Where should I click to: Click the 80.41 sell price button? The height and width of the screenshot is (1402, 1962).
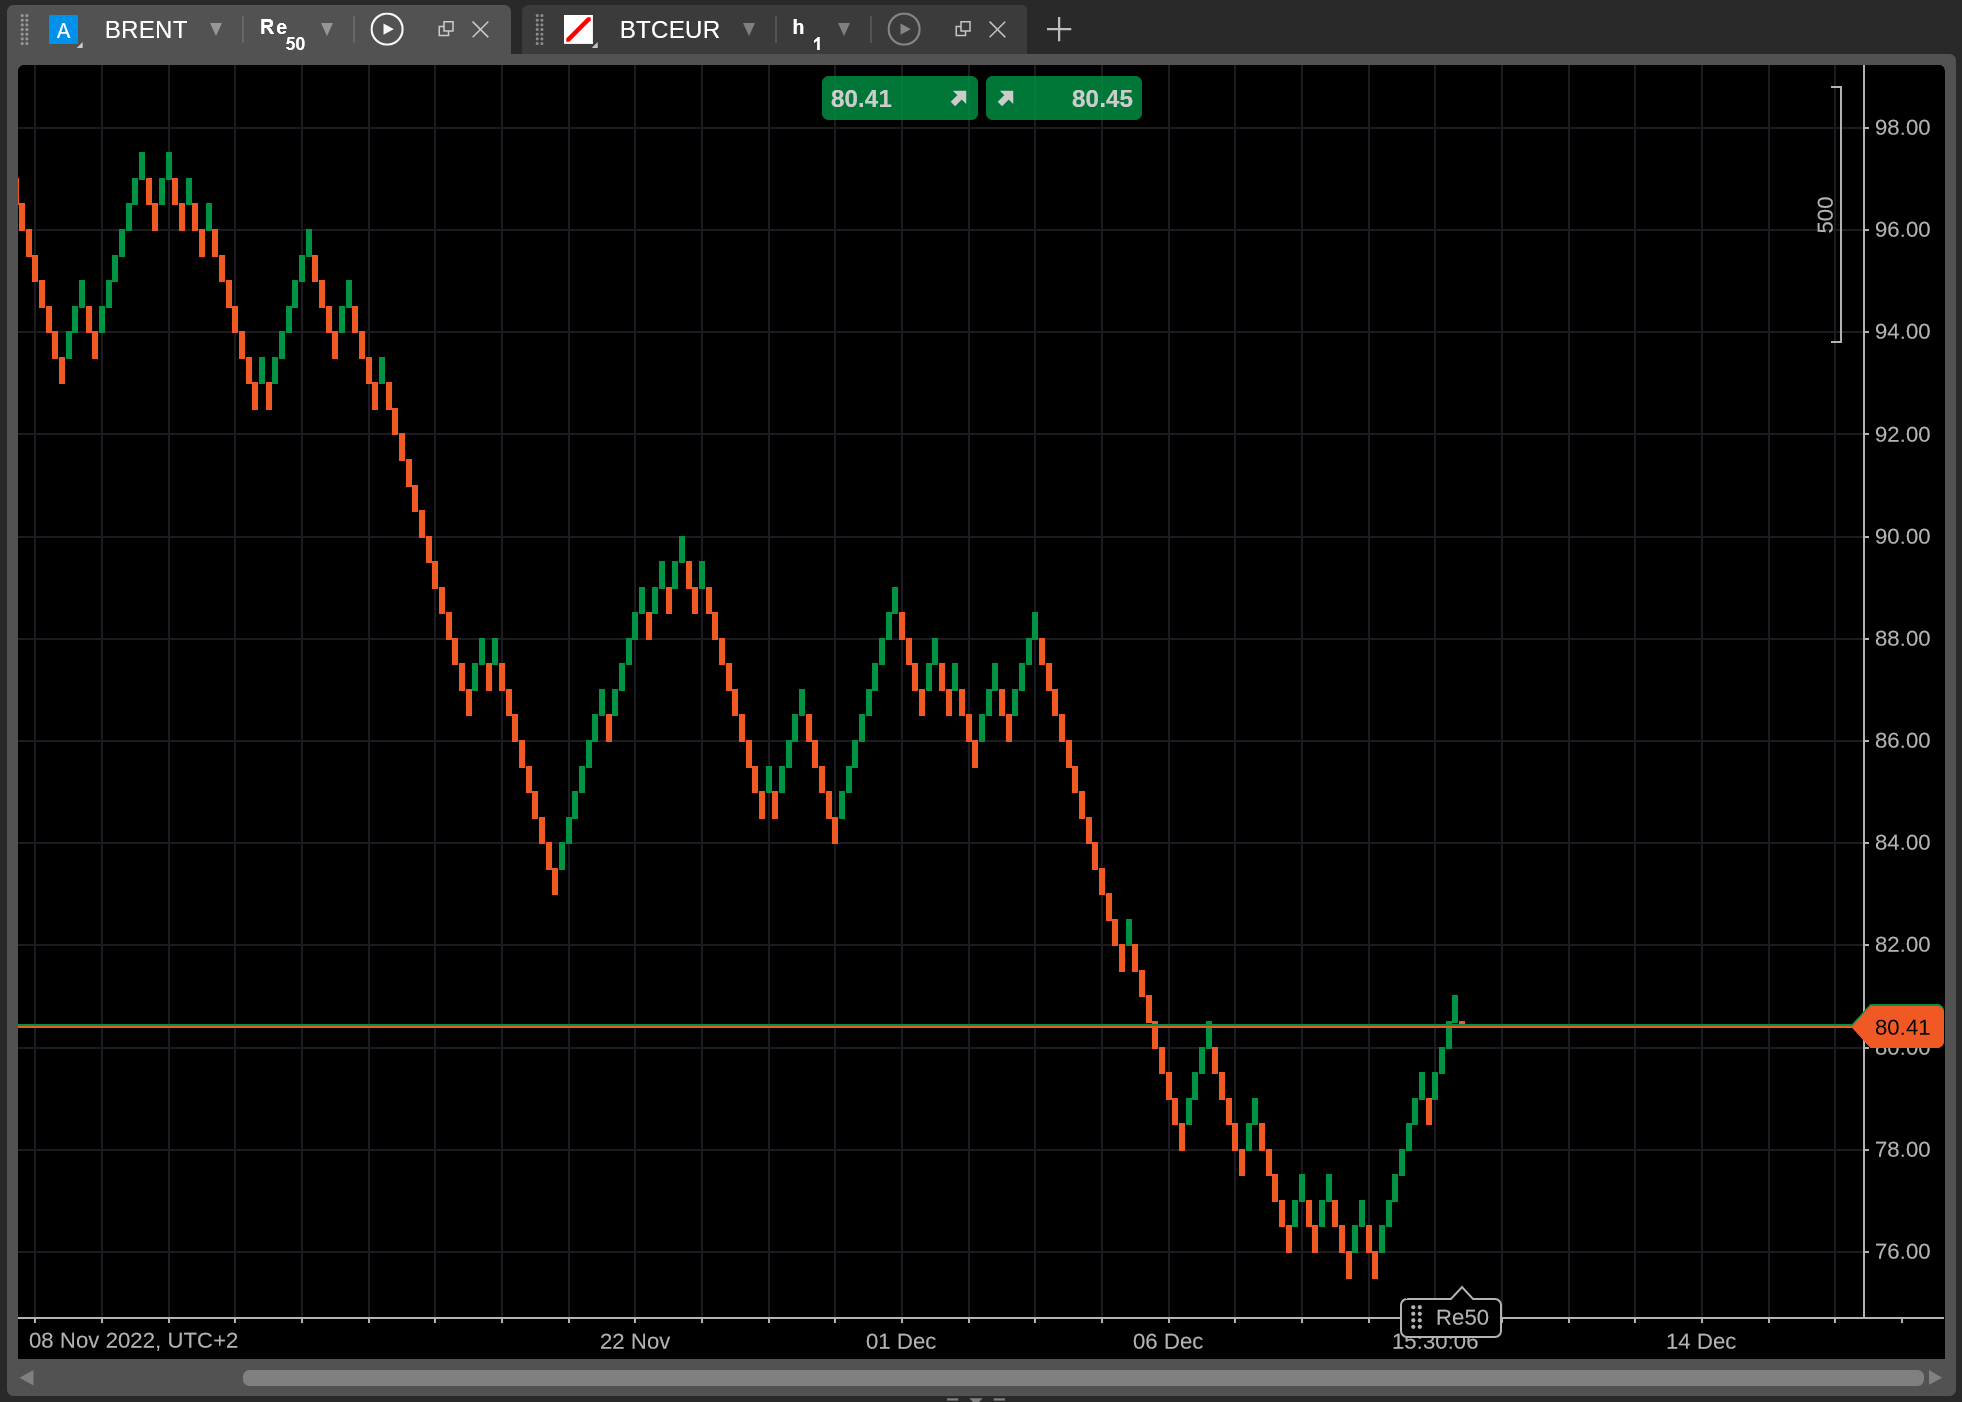pyautogui.click(x=900, y=98)
